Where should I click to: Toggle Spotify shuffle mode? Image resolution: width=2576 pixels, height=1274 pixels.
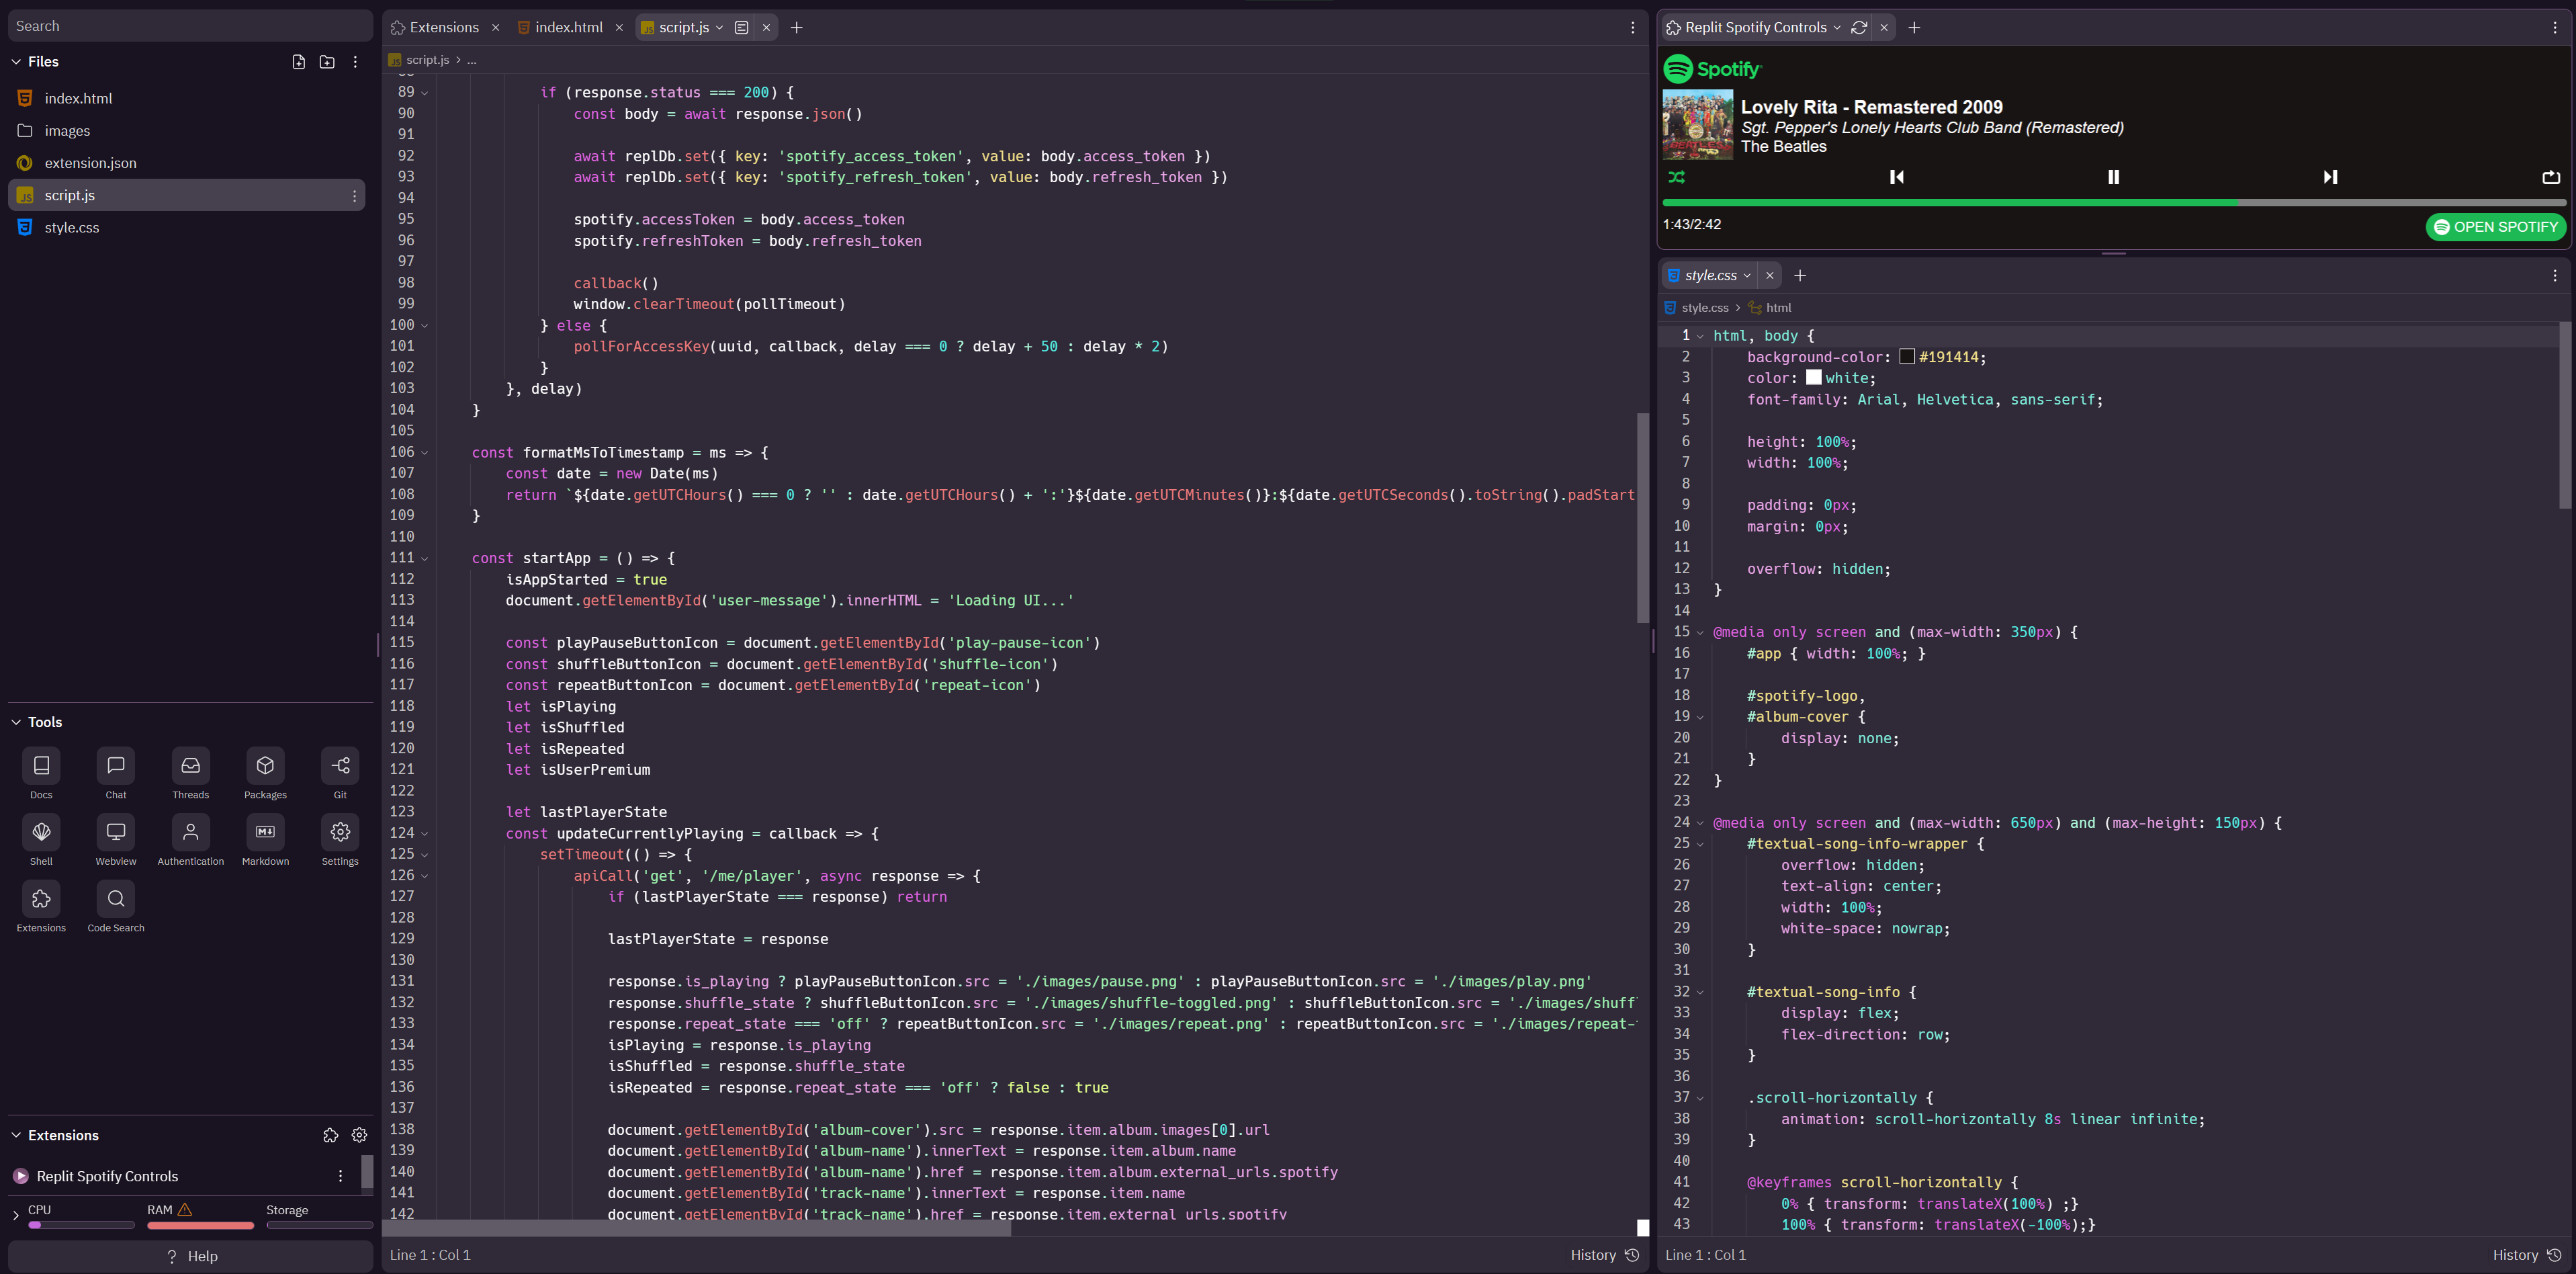1677,177
